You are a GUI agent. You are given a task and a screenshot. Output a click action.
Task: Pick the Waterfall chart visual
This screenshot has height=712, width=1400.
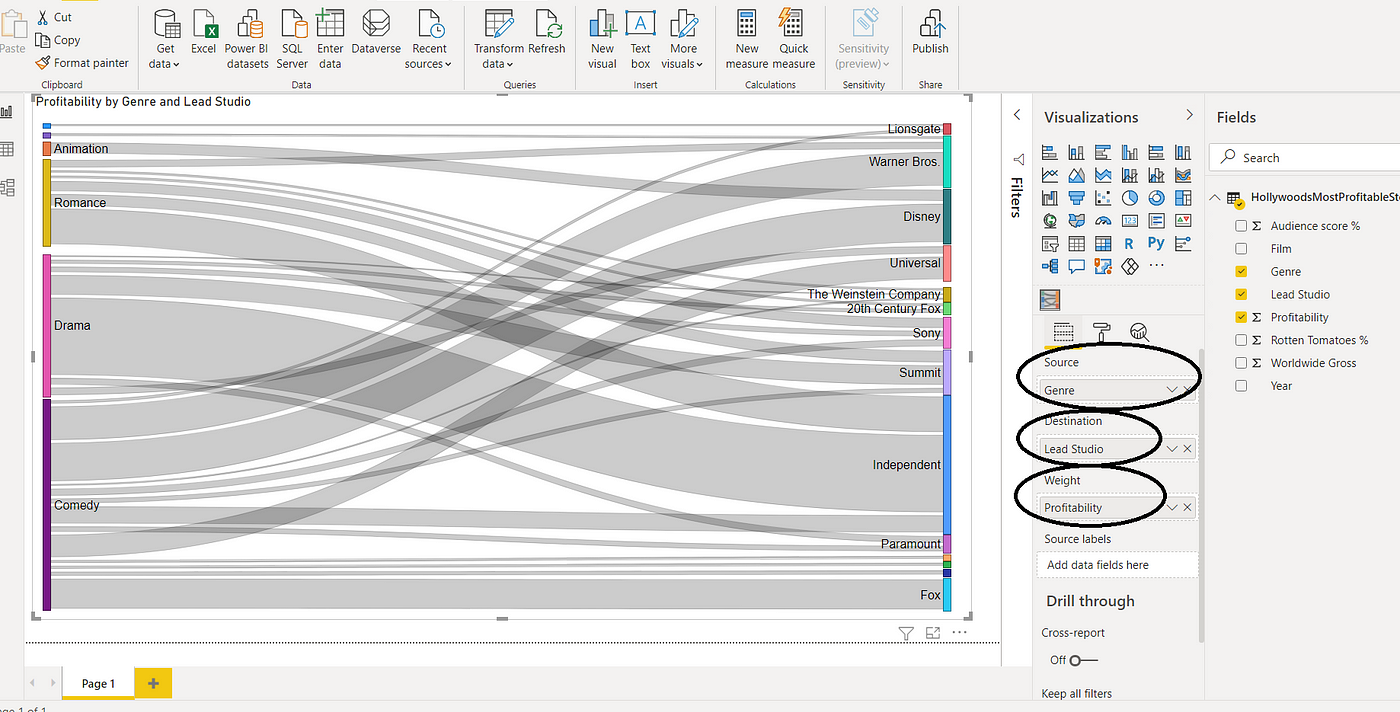[1050, 198]
